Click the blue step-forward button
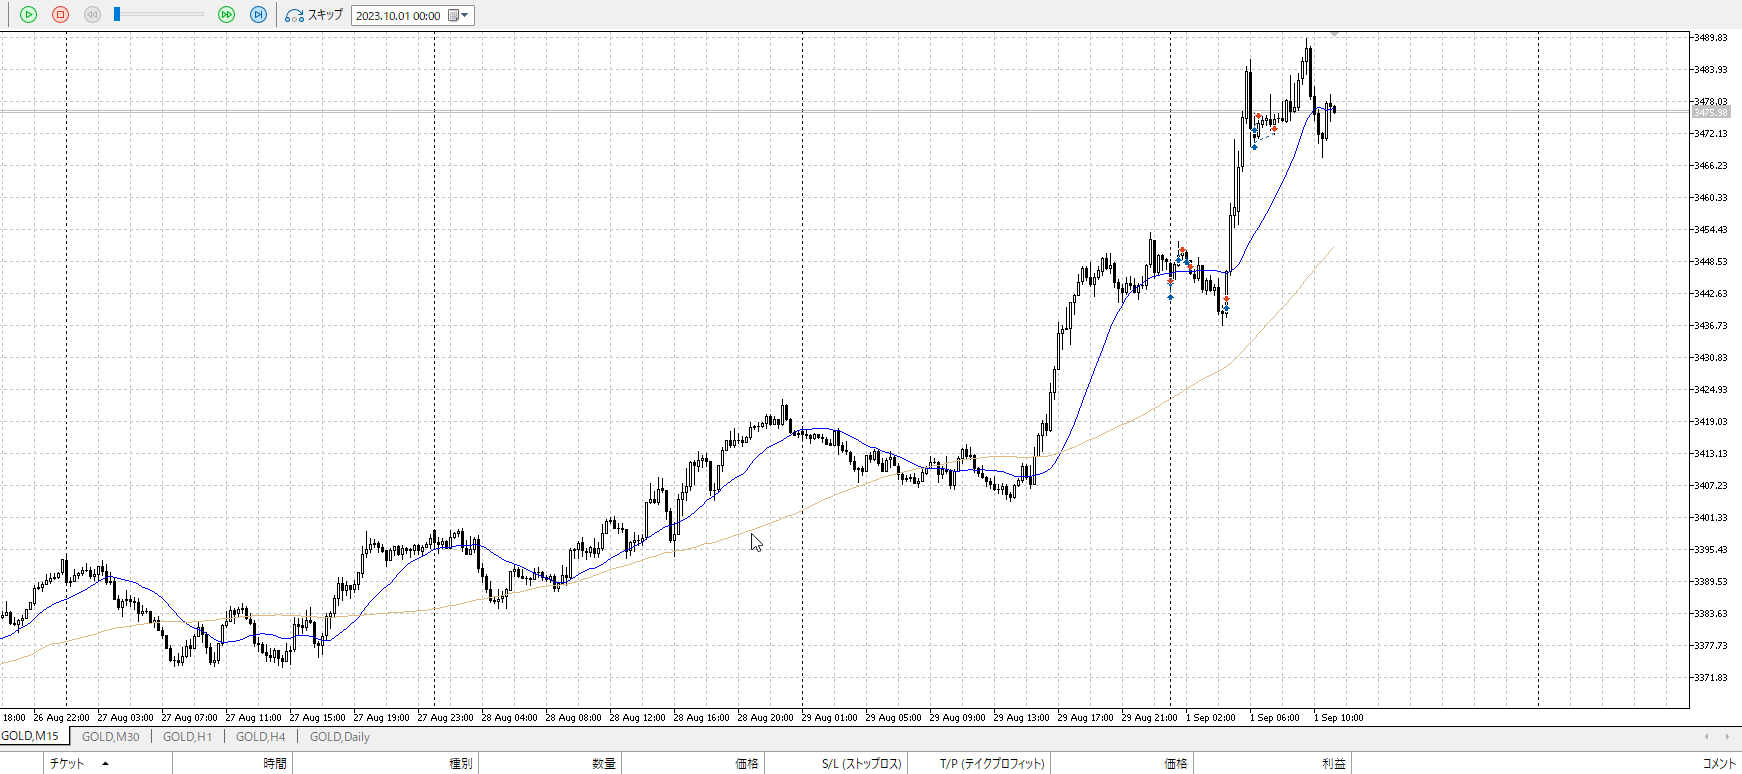Viewport: 1742px width, 774px height. coord(258,15)
